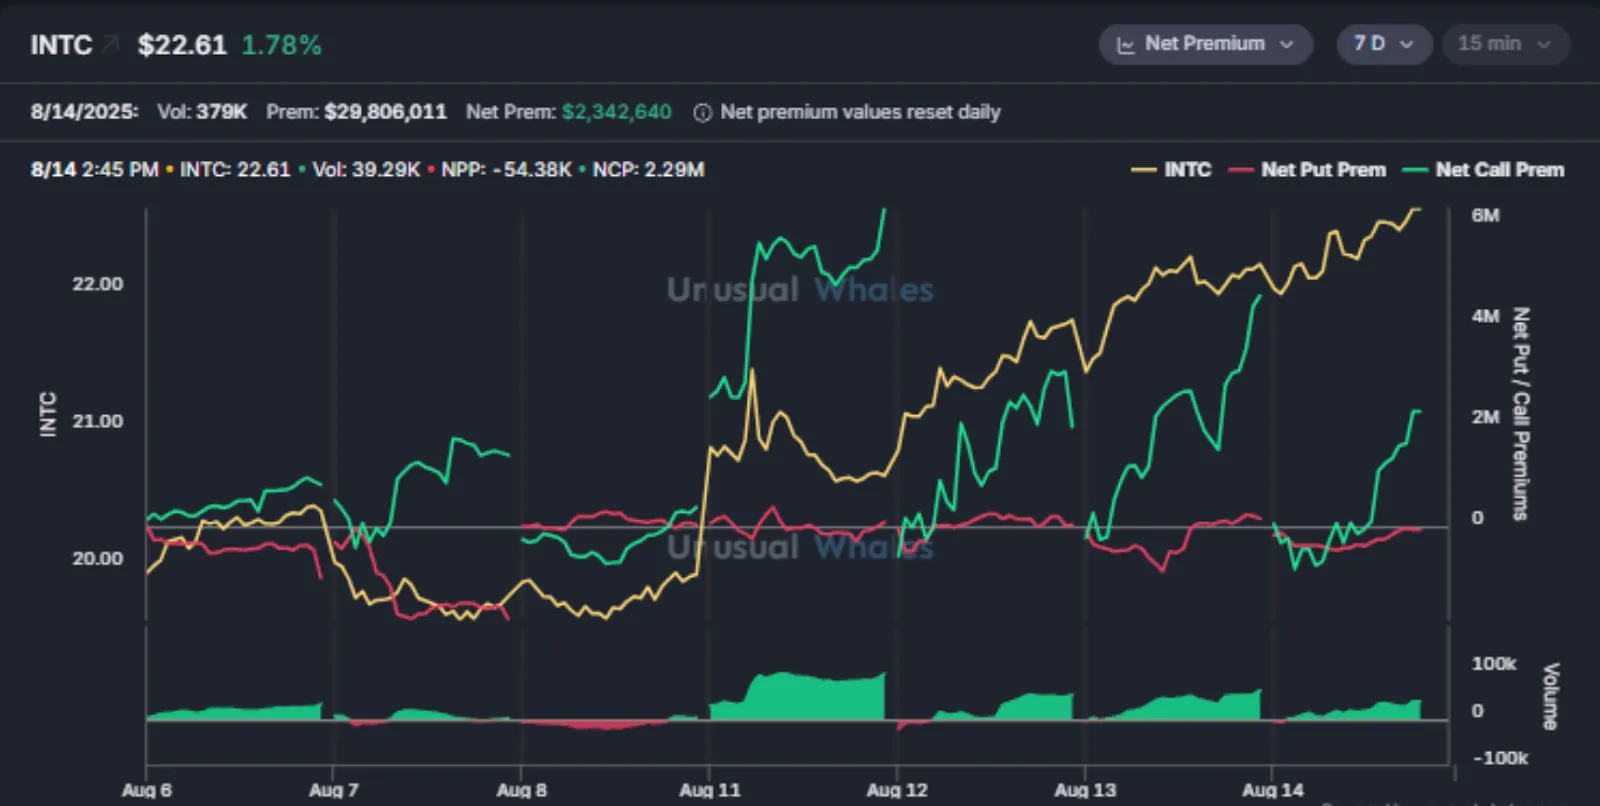Open the INTC ticker external link arrow
Screen dimensions: 1600x806
tap(110, 44)
